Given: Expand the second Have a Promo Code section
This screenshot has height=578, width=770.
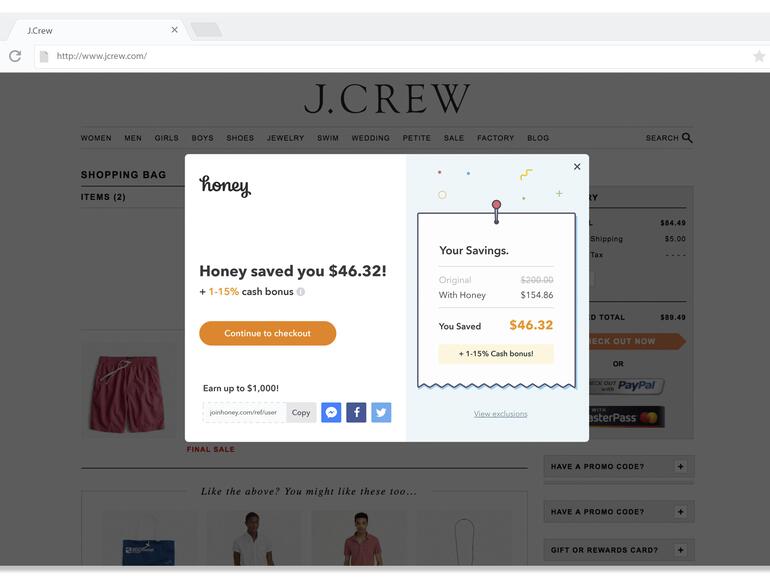Looking at the screenshot, I should tap(680, 512).
